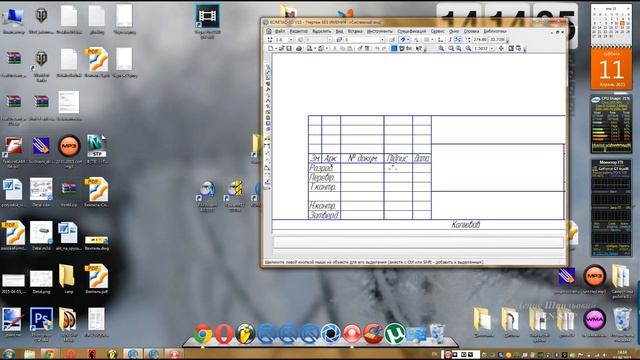Click the purple WMA desktop icon
Viewport: 640px width, 360px height.
pyautogui.click(x=595, y=320)
